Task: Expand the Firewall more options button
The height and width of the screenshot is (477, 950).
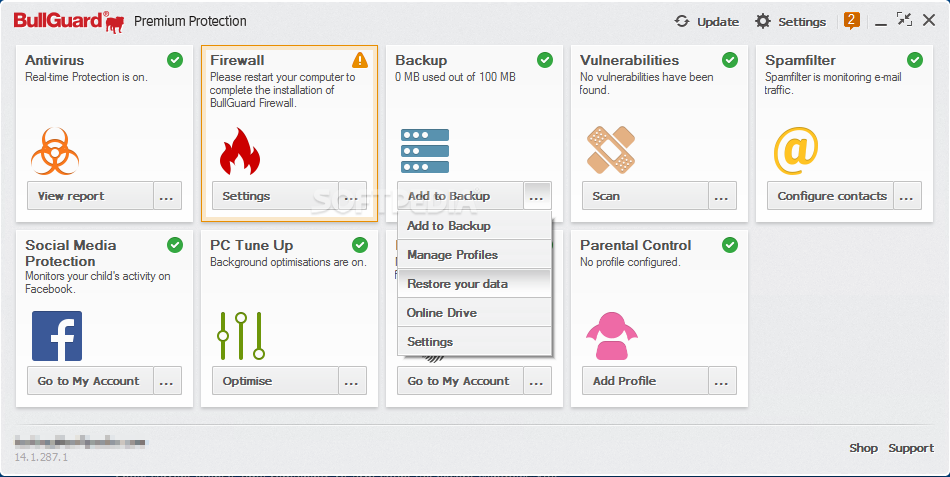Action: 352,196
